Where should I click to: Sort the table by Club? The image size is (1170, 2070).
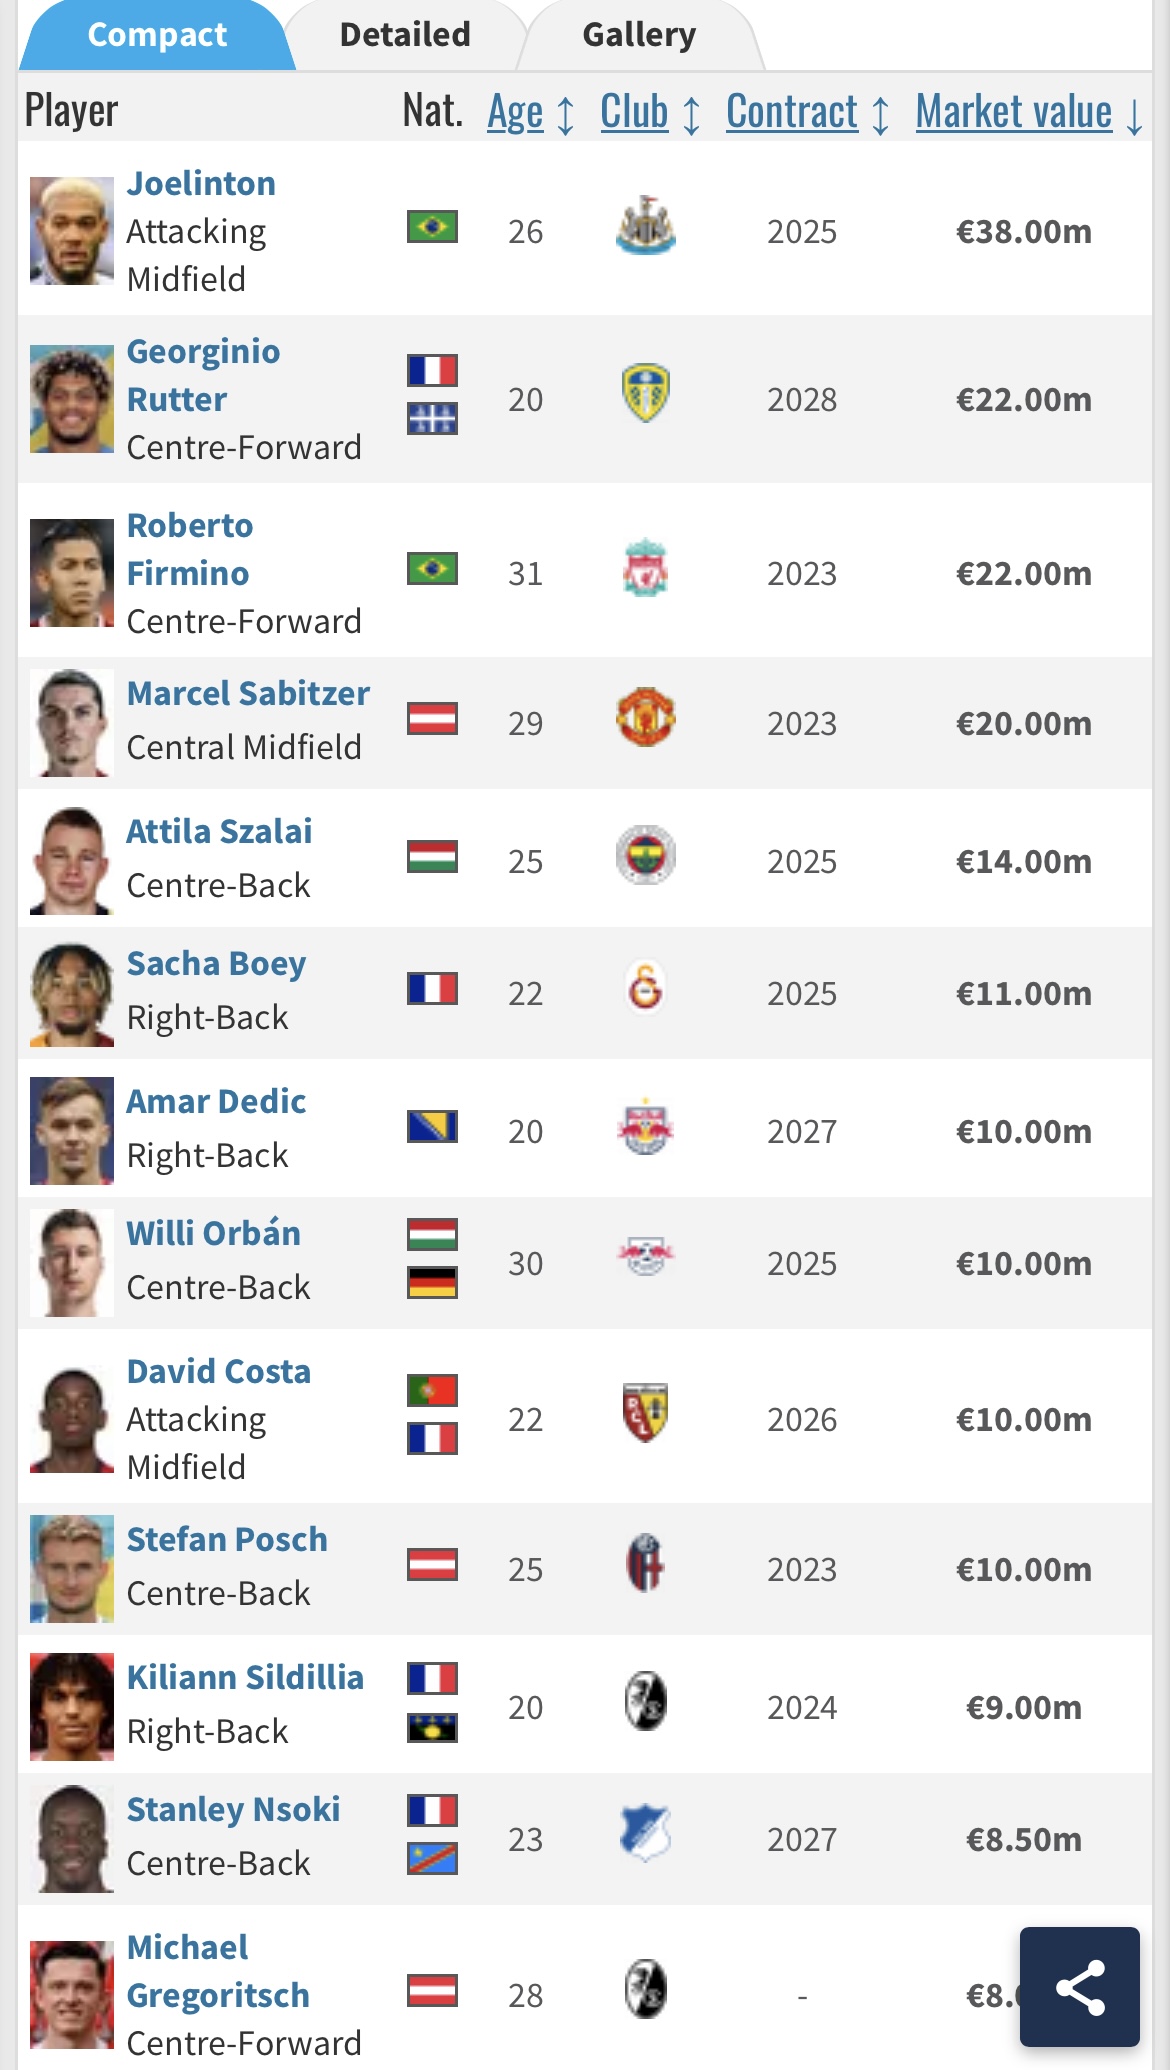click(650, 113)
